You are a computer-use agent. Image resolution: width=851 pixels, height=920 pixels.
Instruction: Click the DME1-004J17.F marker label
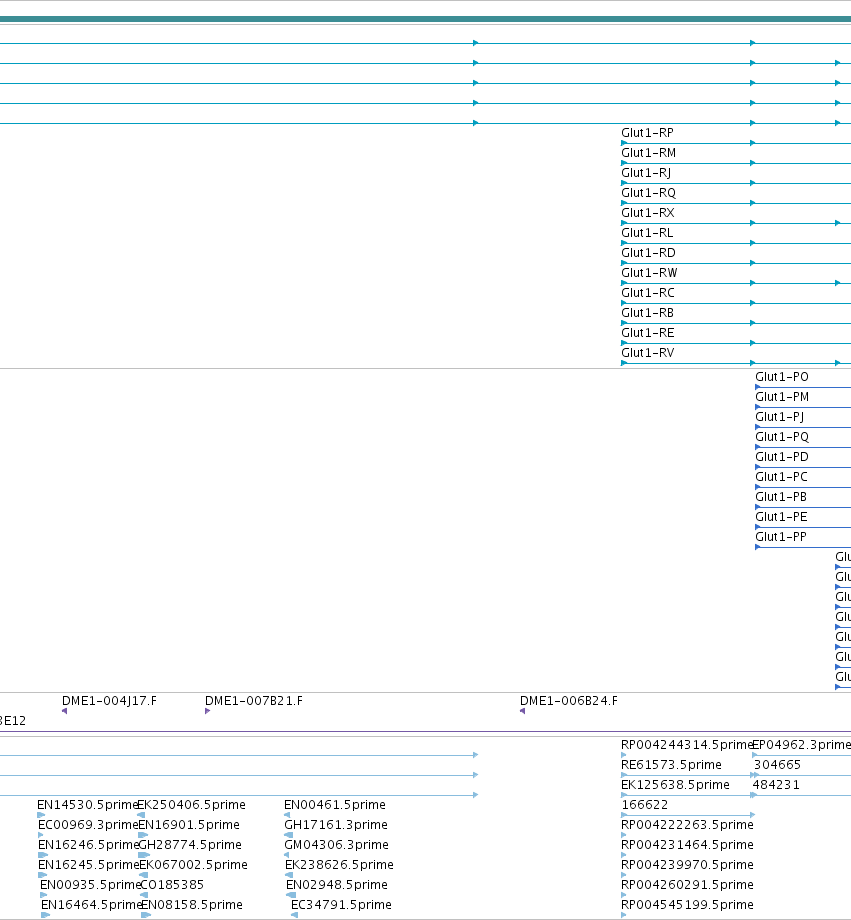109,701
